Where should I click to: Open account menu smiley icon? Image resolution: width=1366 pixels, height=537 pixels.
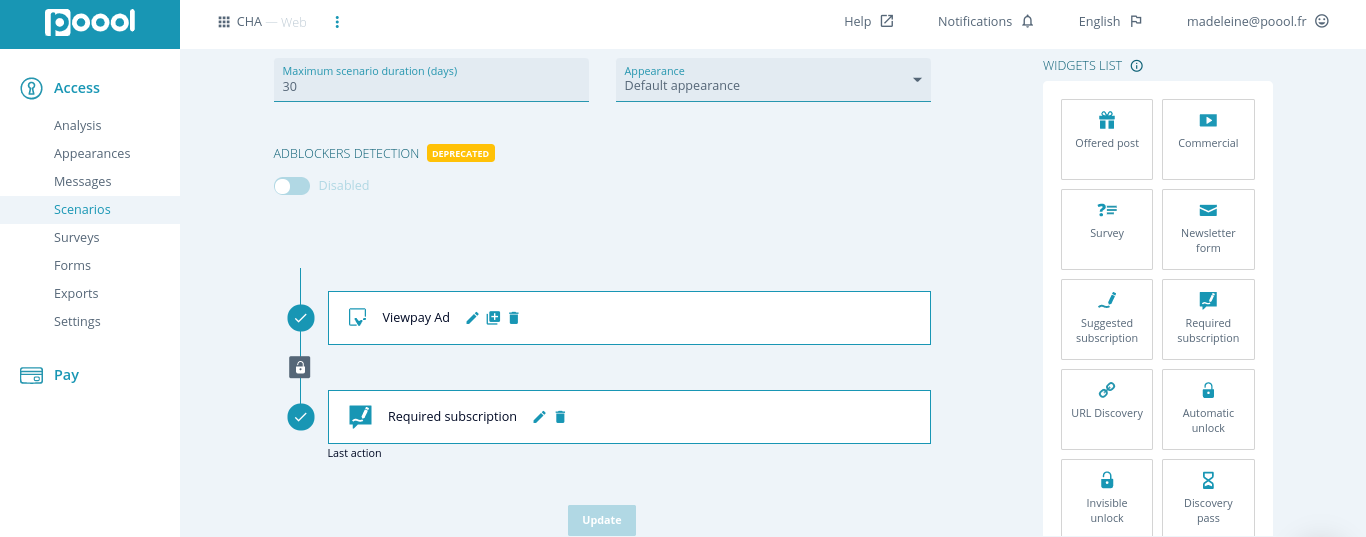[x=1322, y=21]
